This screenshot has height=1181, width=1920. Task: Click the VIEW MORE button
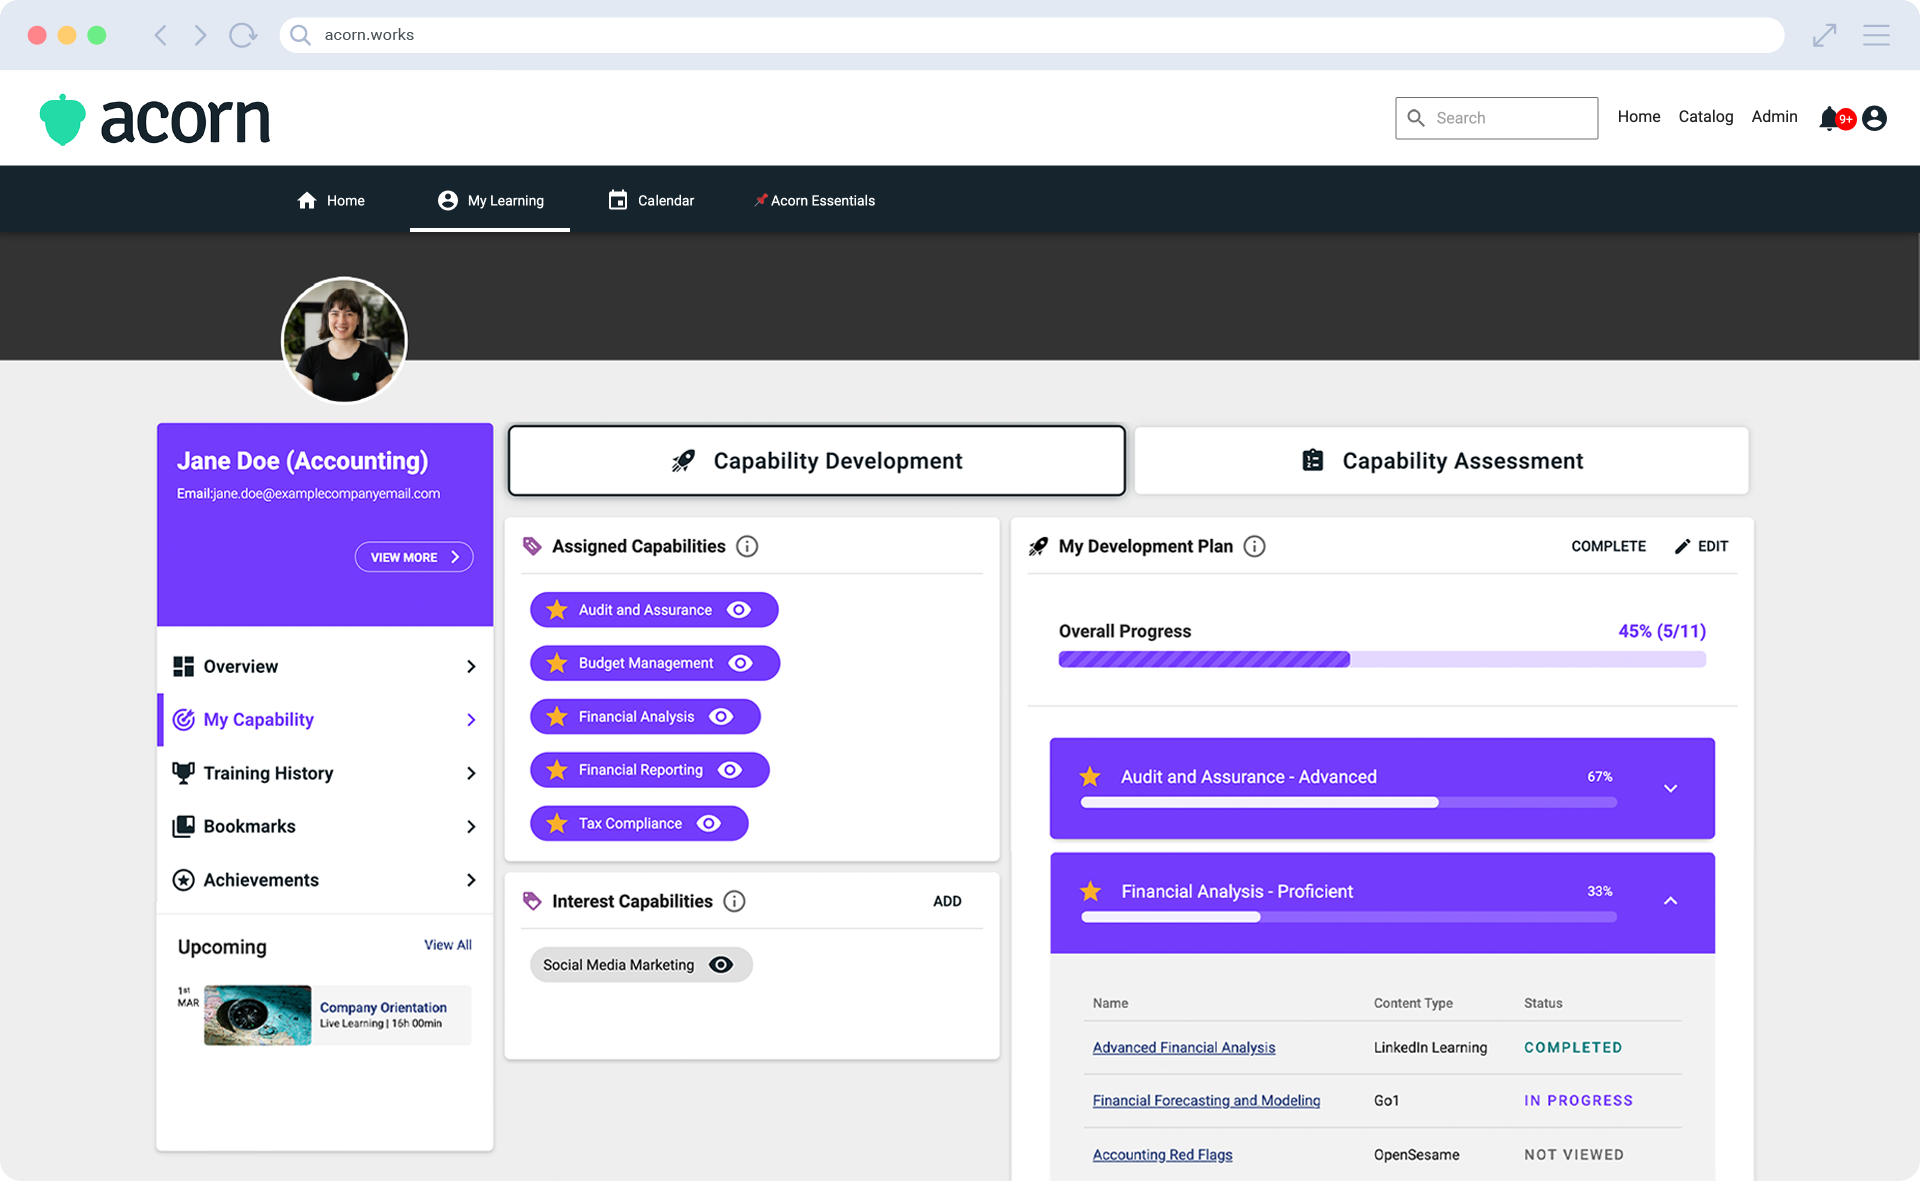point(414,557)
